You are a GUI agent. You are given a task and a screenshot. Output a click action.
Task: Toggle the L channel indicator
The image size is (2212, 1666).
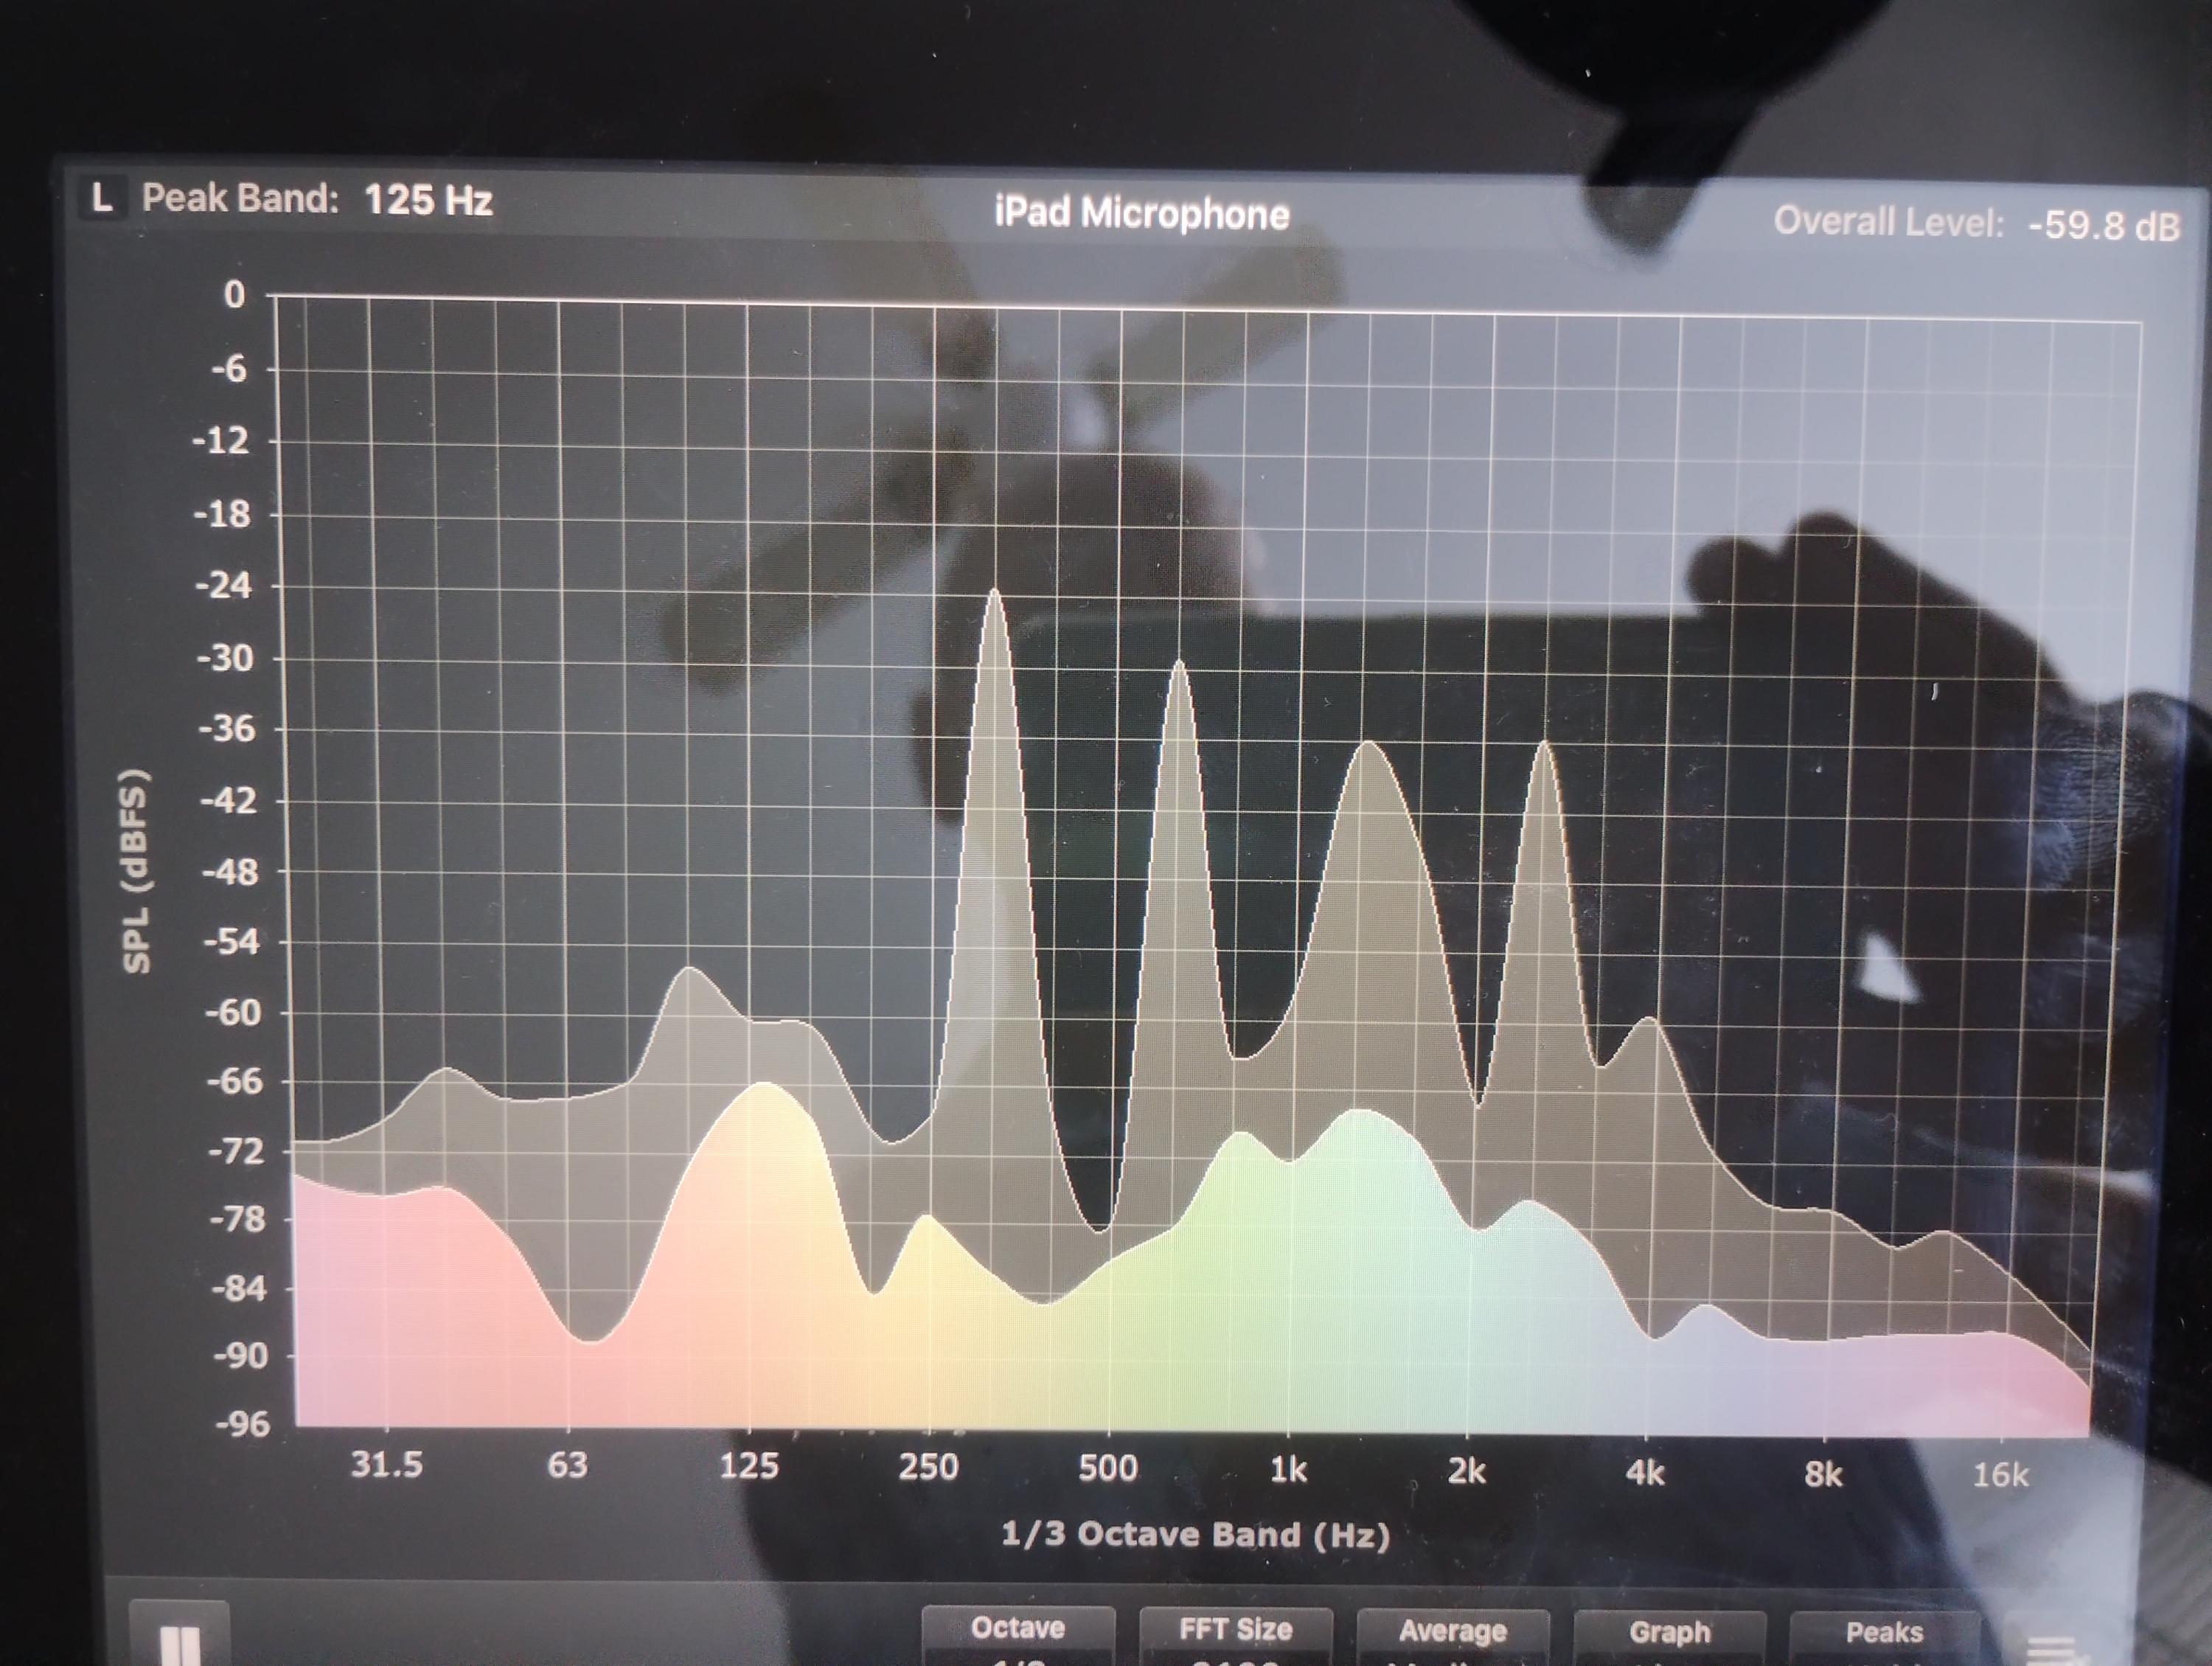pos(102,197)
